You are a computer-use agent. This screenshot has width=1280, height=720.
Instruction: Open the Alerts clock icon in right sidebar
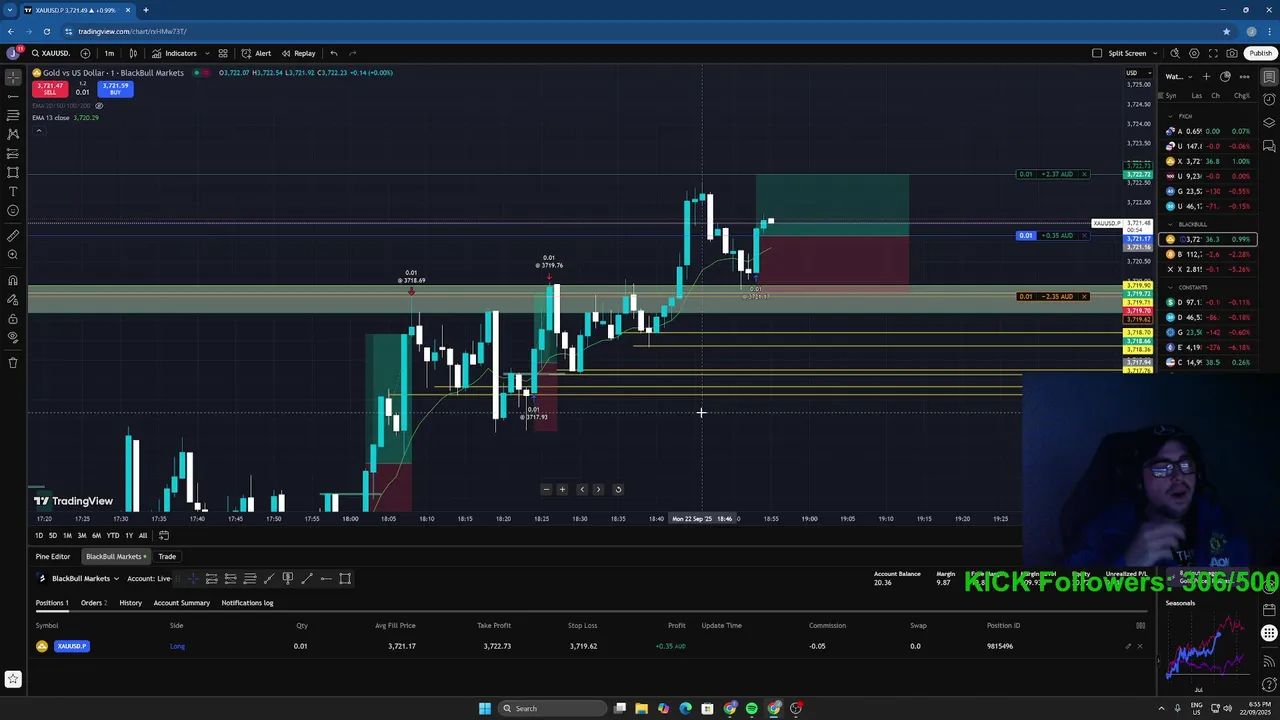1269,100
